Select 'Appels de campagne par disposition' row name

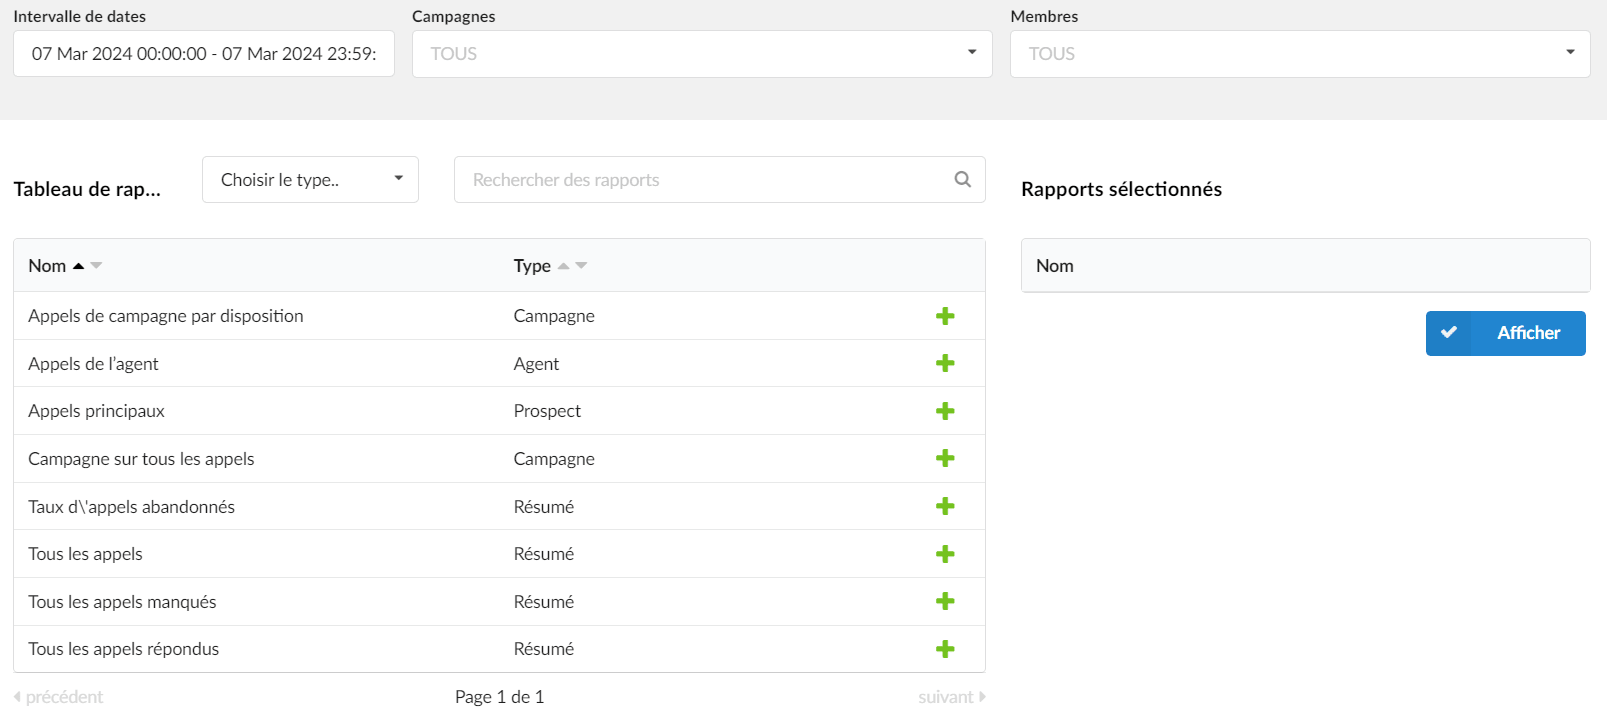coord(166,316)
